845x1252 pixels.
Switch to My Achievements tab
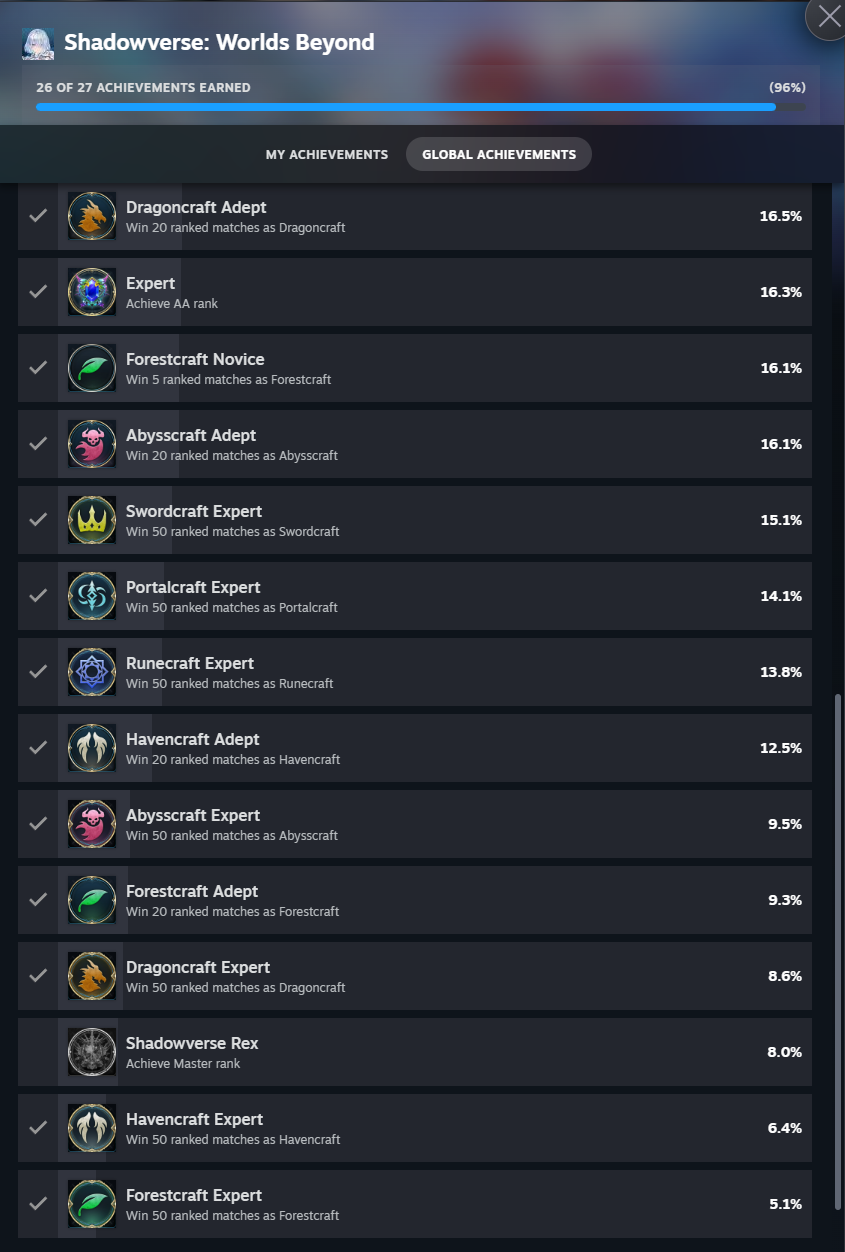pyautogui.click(x=327, y=155)
